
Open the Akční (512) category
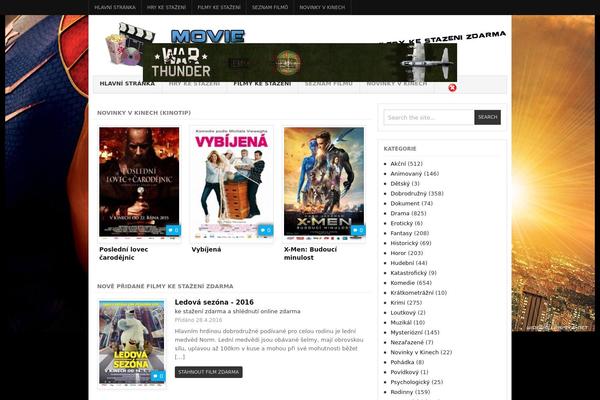(406, 164)
